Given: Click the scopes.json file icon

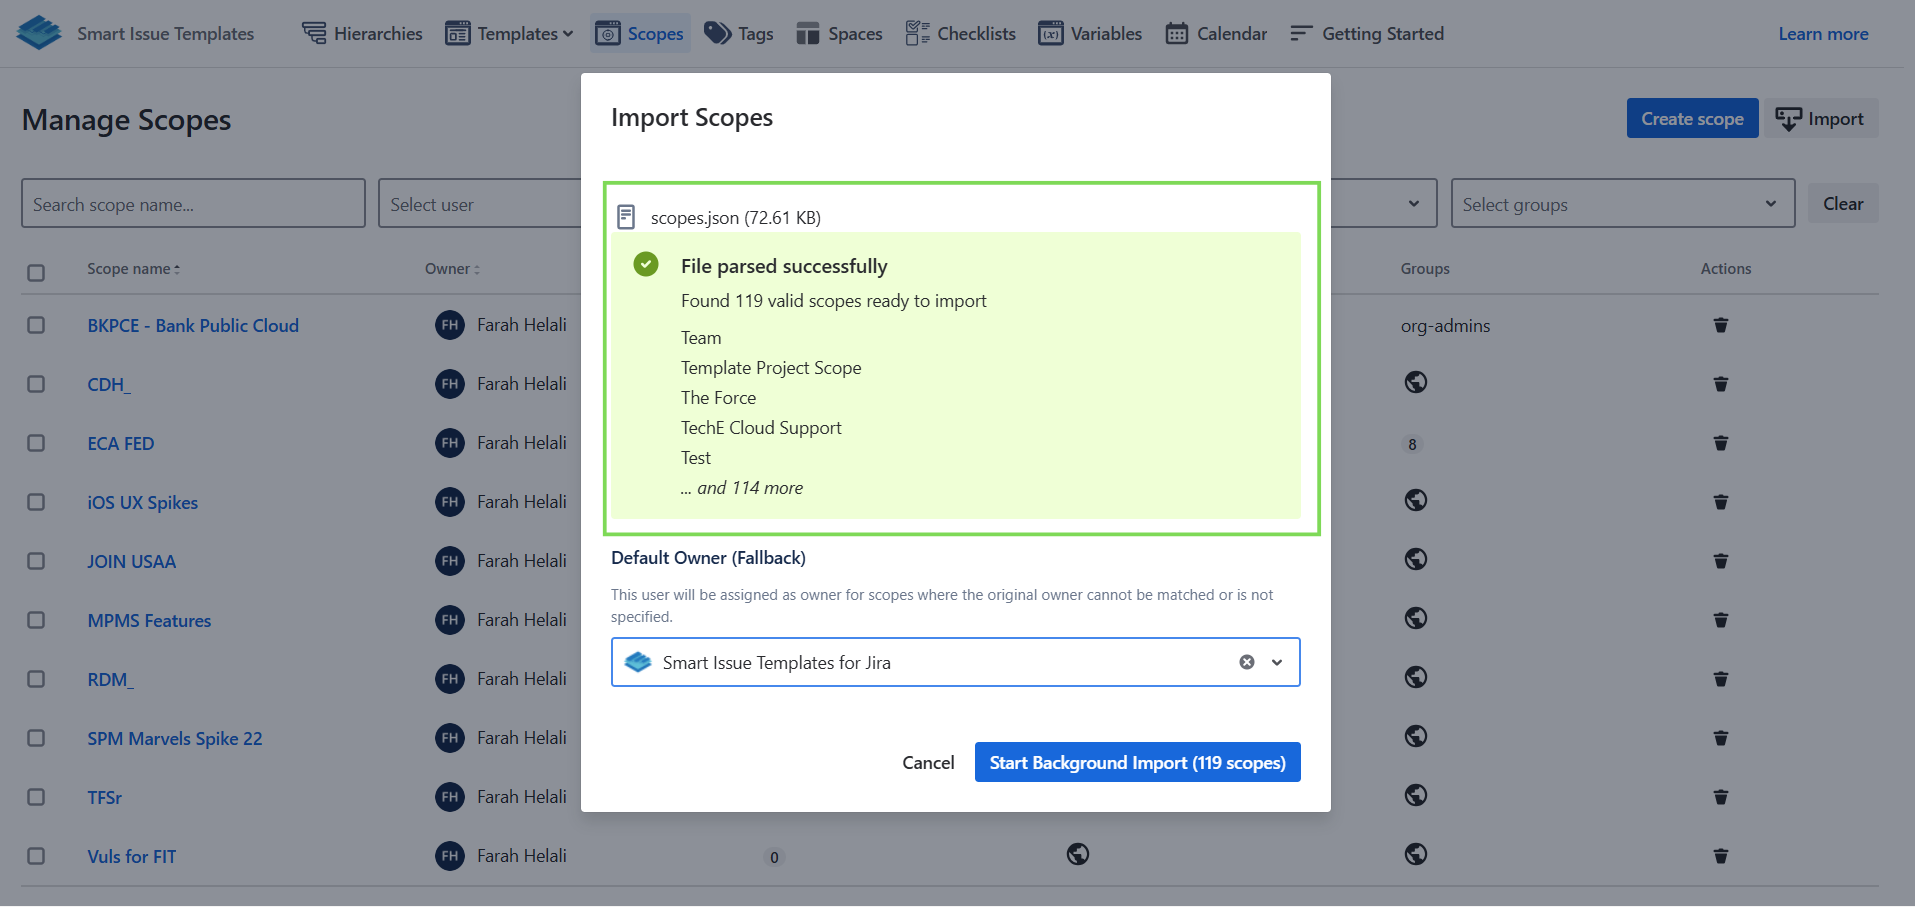Looking at the screenshot, I should click(626, 217).
